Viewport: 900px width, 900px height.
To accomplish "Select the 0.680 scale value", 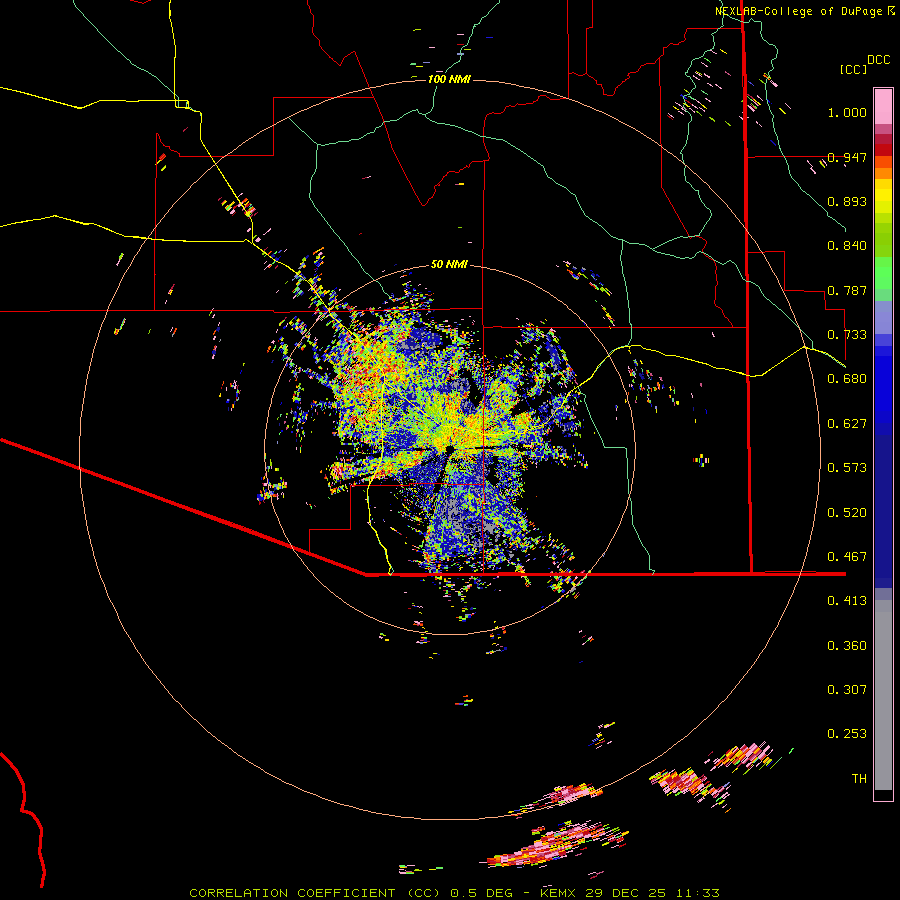I will tap(847, 379).
